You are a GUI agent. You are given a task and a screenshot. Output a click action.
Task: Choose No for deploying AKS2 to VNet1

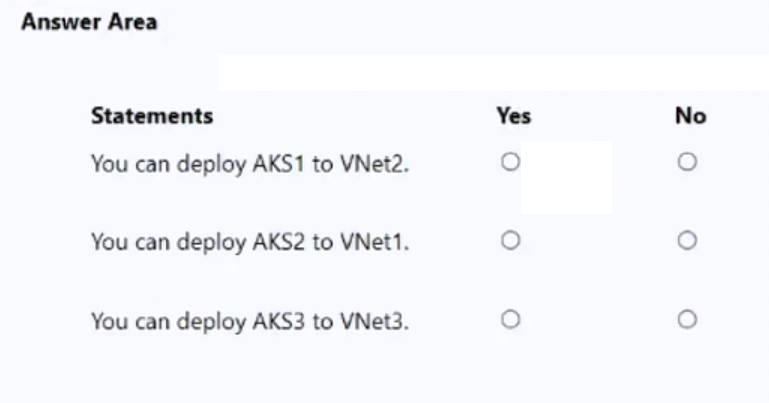[687, 241]
